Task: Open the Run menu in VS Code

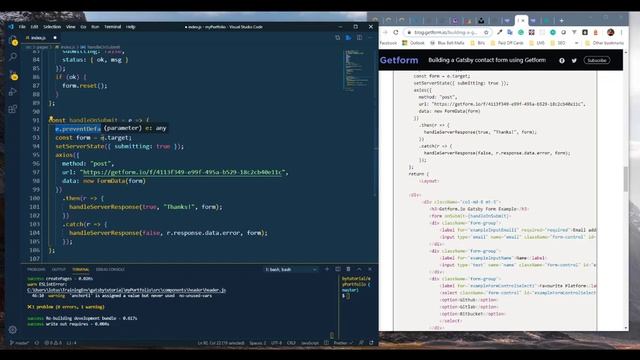Action: click(95, 27)
